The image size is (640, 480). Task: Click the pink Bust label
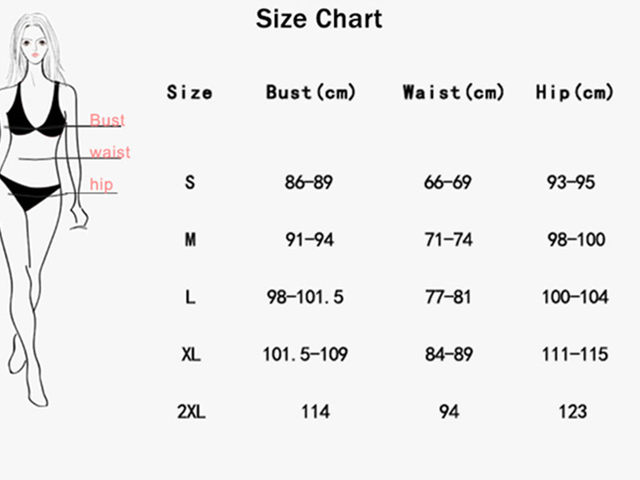(x=107, y=121)
